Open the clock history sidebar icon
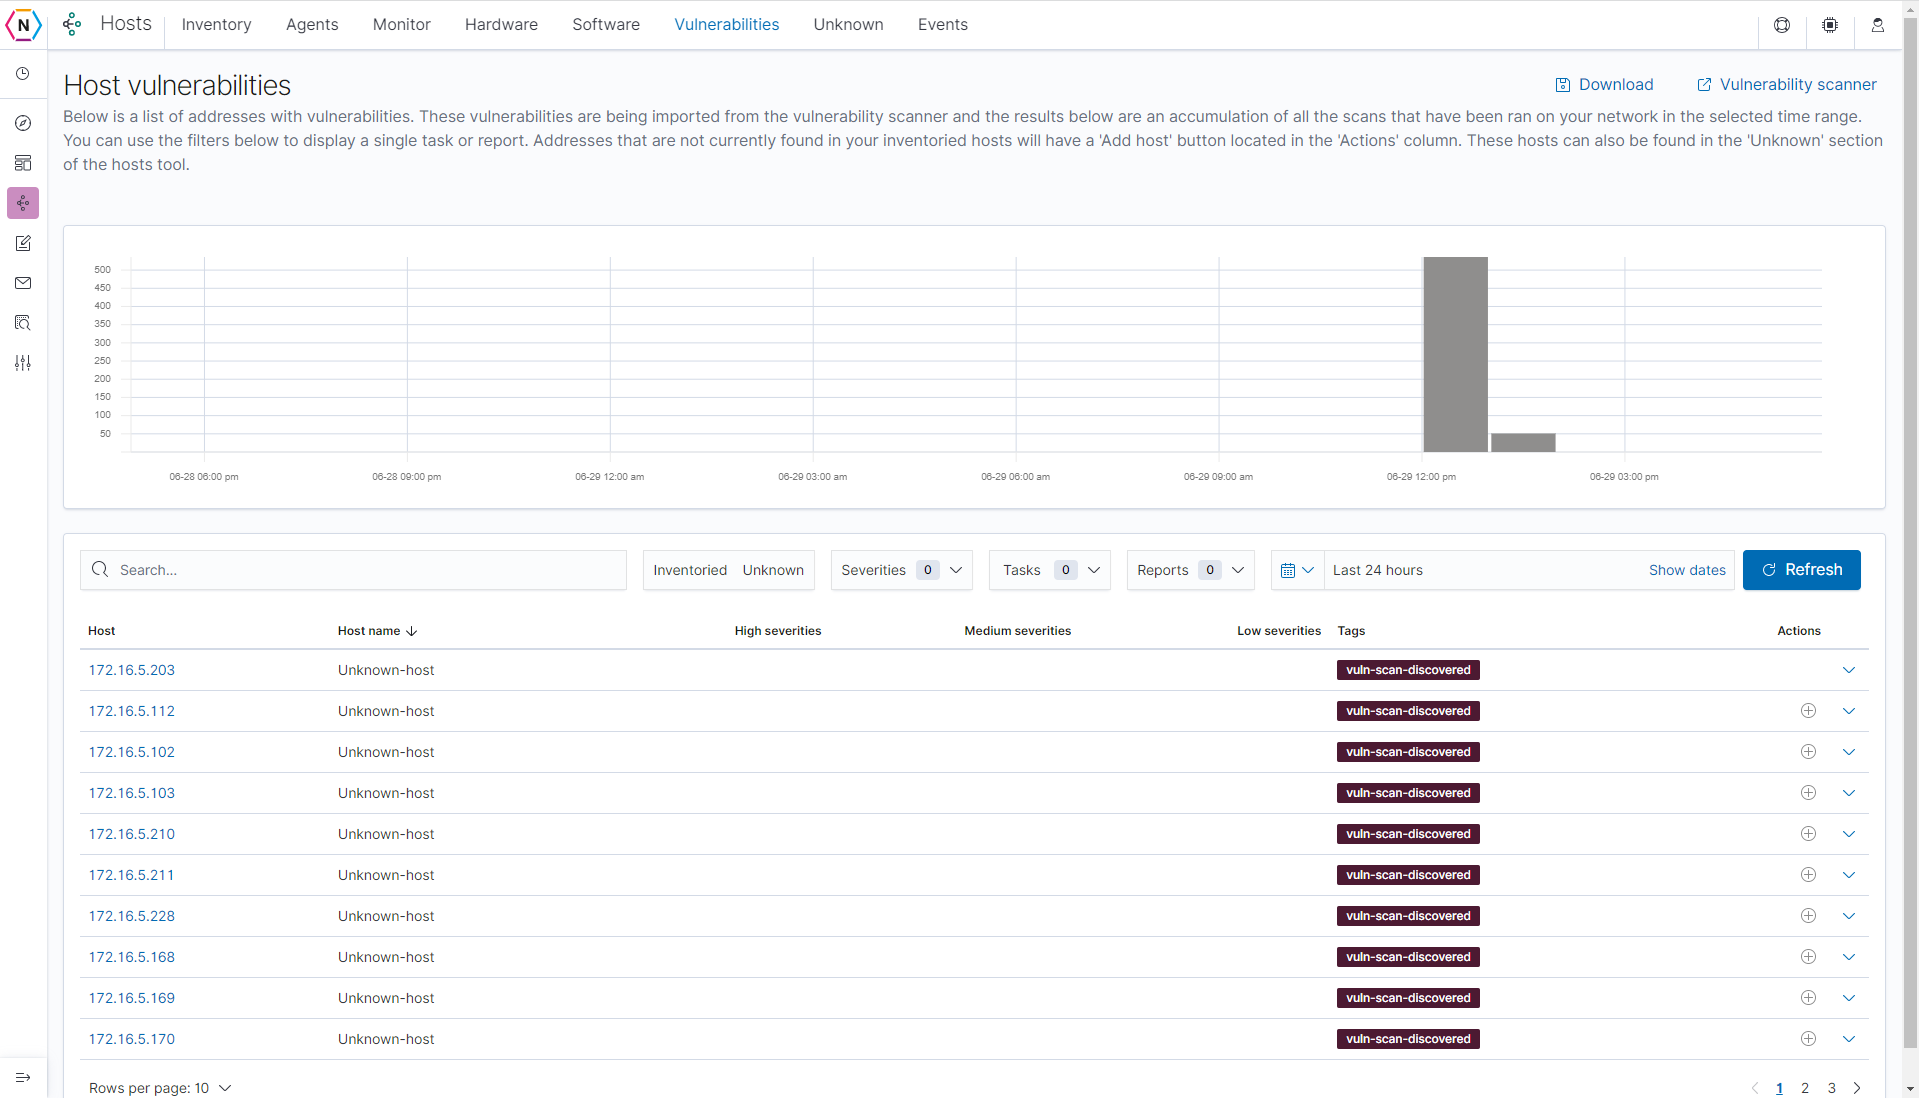This screenshot has width=1919, height=1098. tap(23, 74)
